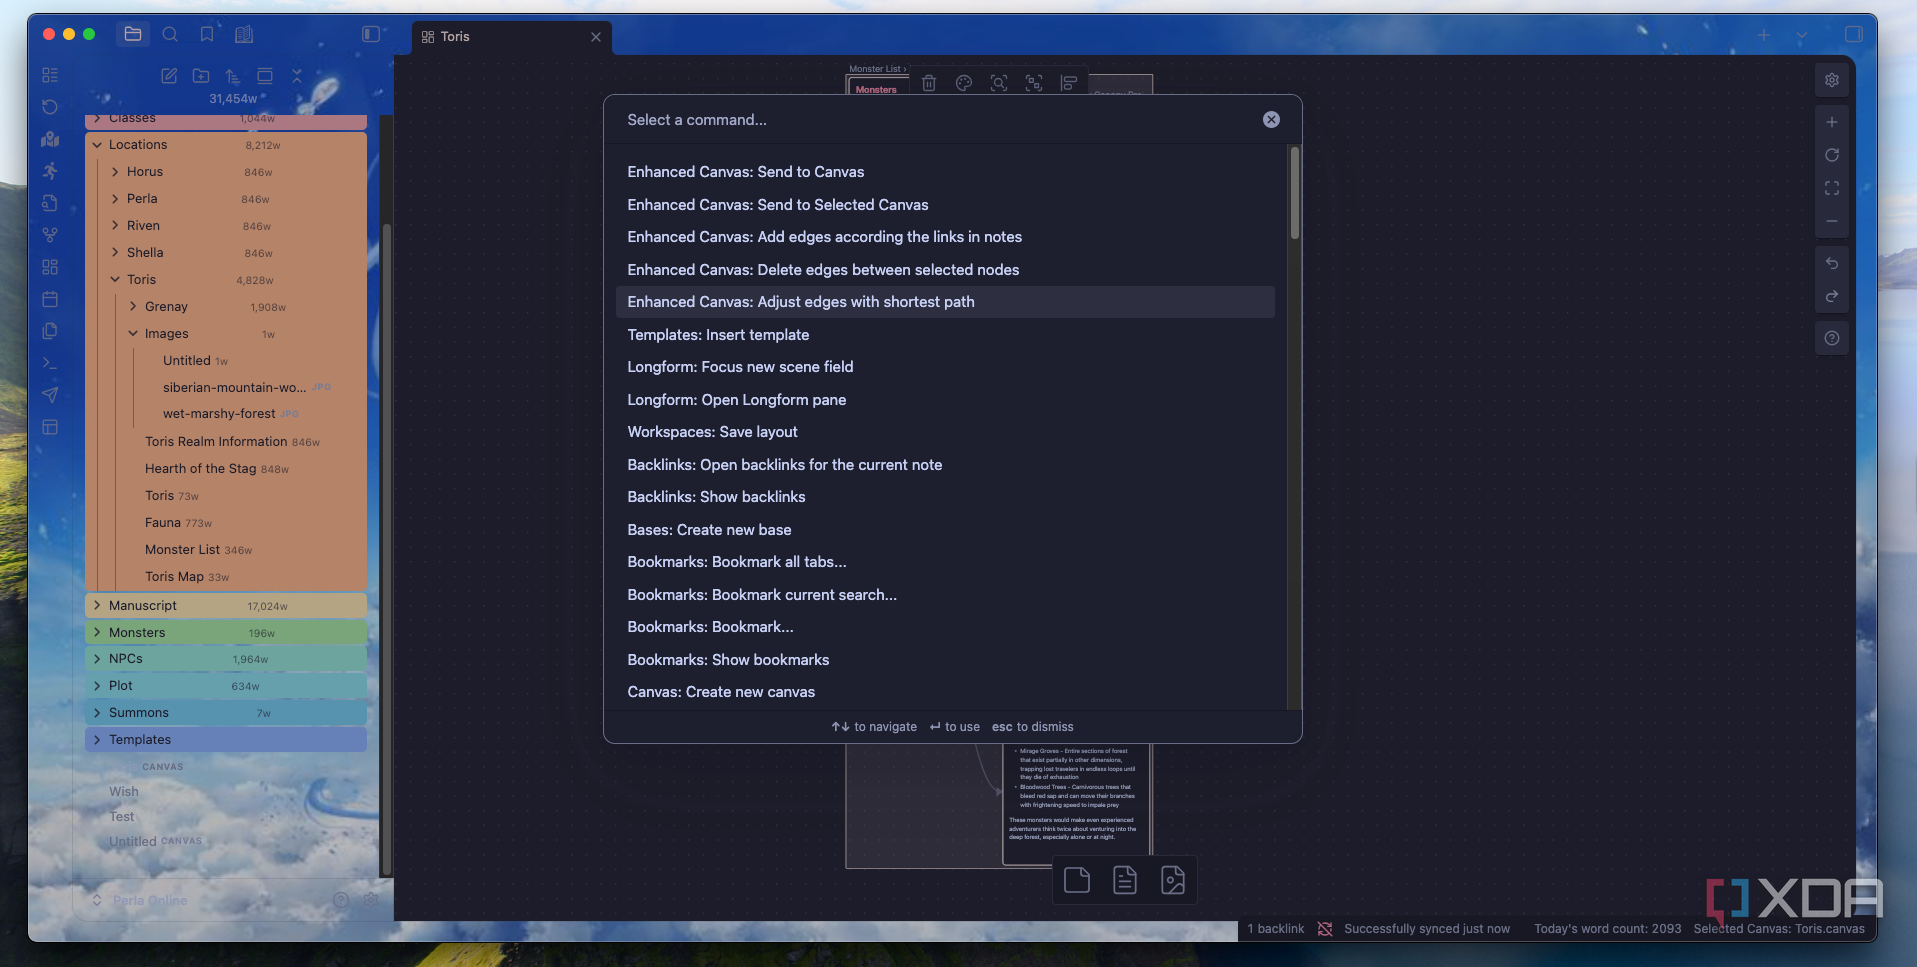Image resolution: width=1917 pixels, height=967 pixels.
Task: Reset canvas zoom icon
Action: (x=1832, y=155)
